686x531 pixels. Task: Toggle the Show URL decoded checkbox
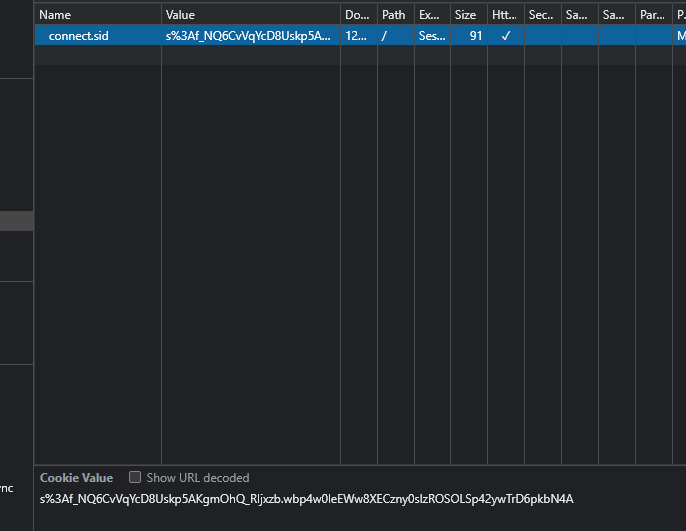pos(135,478)
